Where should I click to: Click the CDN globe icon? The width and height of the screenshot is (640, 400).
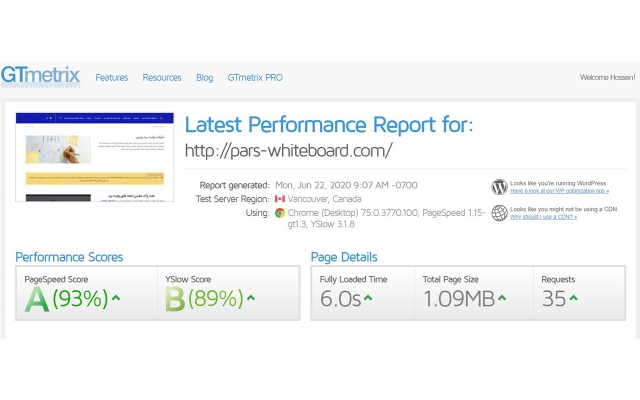[x=499, y=213]
